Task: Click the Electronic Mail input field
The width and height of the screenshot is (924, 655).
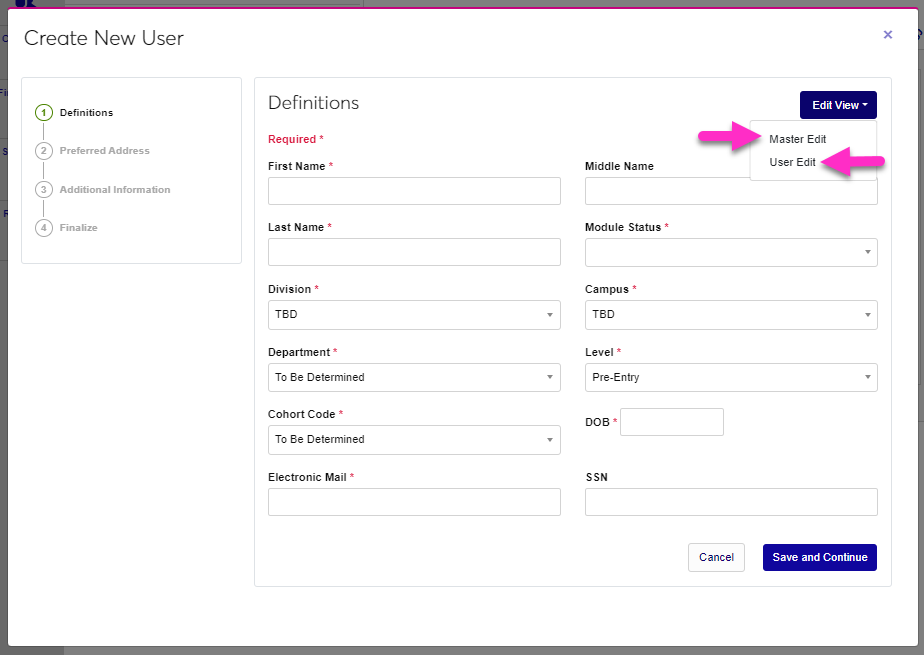Action: click(x=414, y=502)
